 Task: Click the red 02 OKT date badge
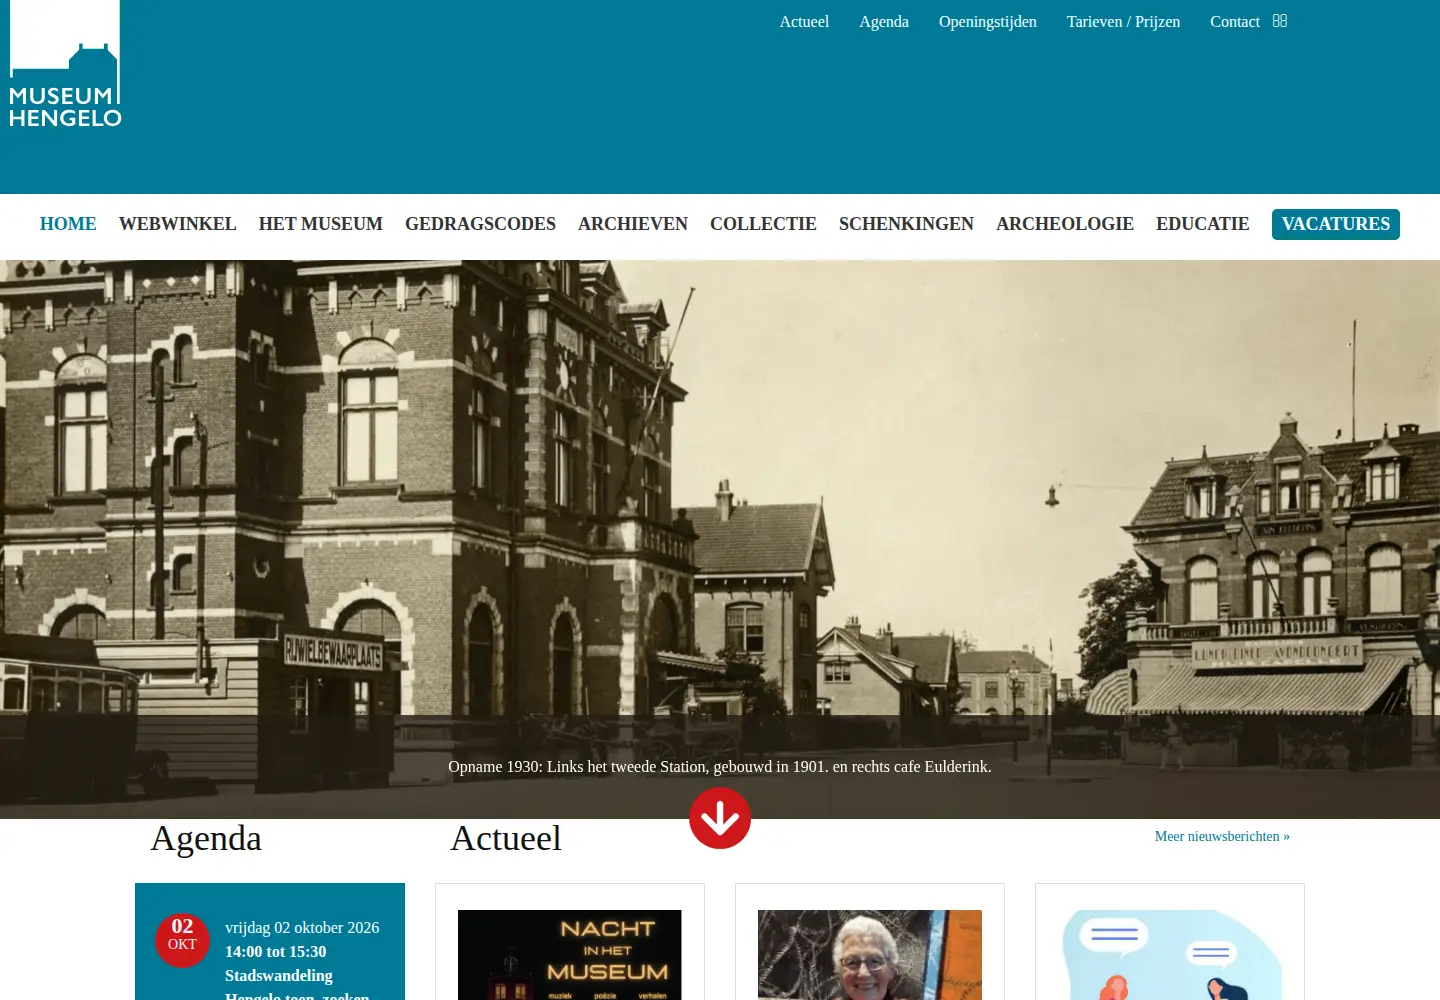pyautogui.click(x=182, y=939)
